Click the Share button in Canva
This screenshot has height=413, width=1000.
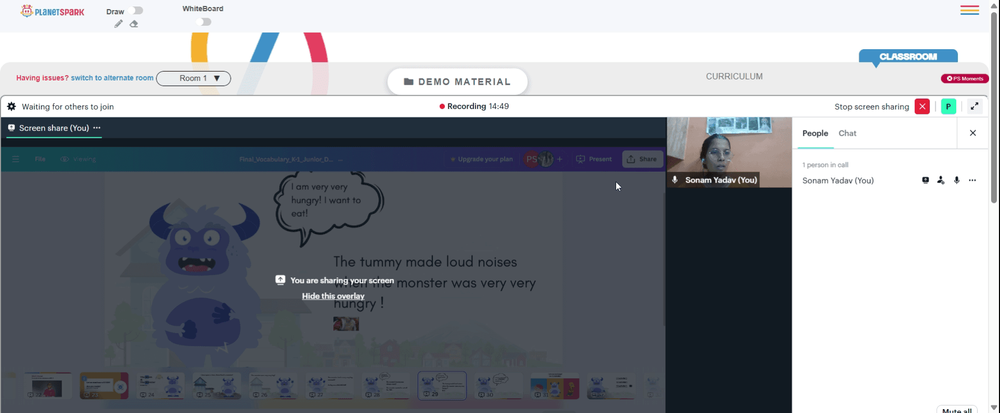click(x=642, y=159)
